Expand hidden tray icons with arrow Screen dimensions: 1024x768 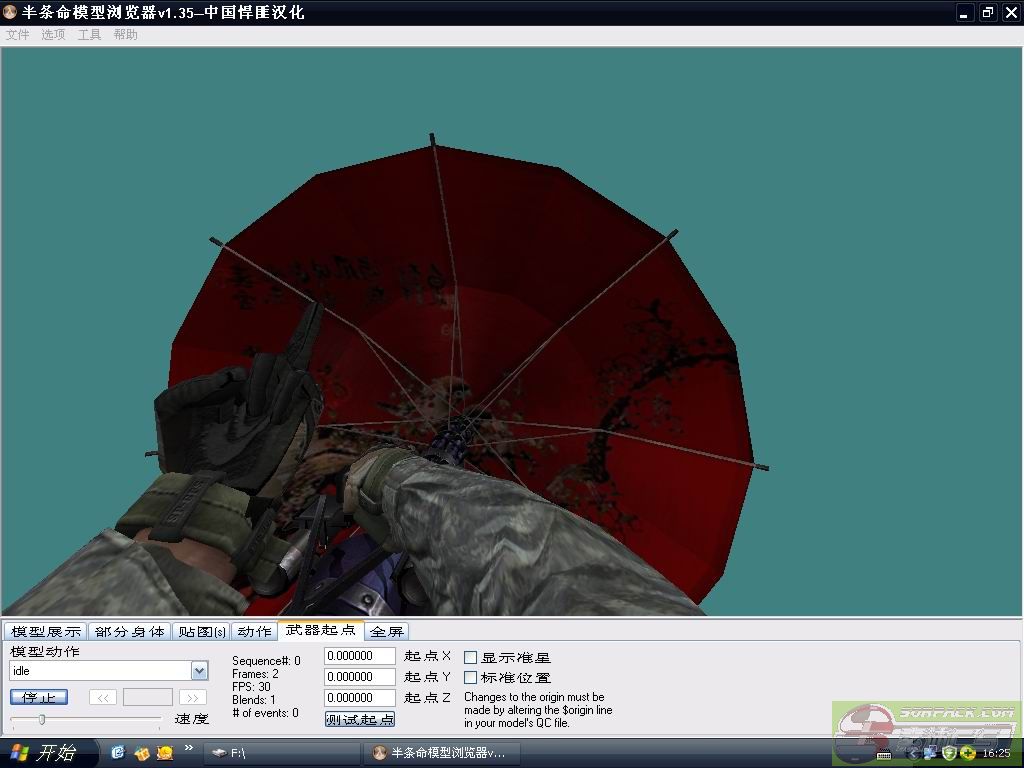(x=913, y=753)
